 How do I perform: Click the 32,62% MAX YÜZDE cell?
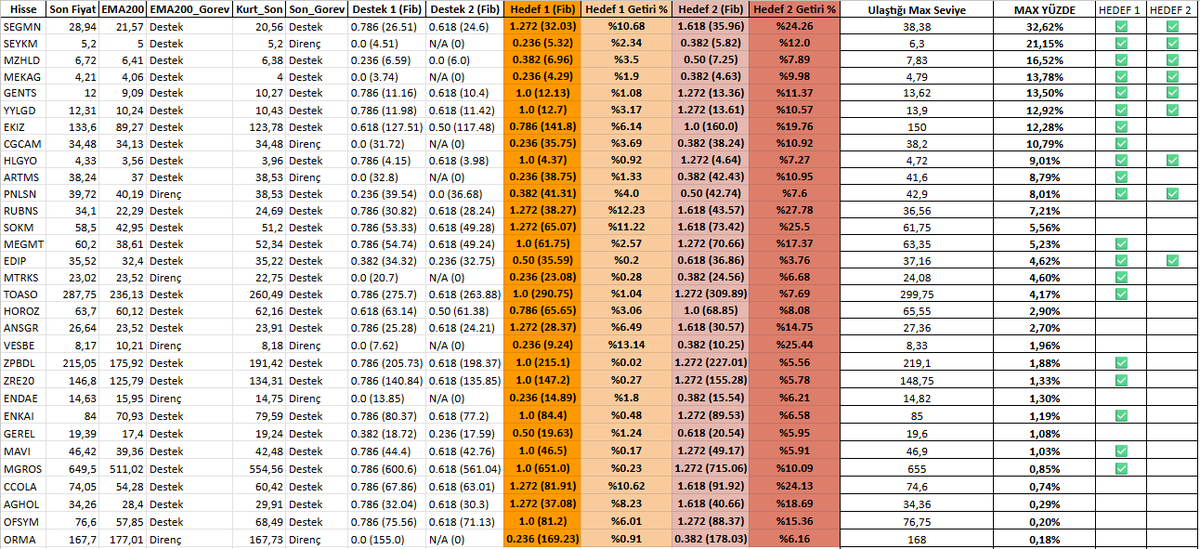(1044, 27)
